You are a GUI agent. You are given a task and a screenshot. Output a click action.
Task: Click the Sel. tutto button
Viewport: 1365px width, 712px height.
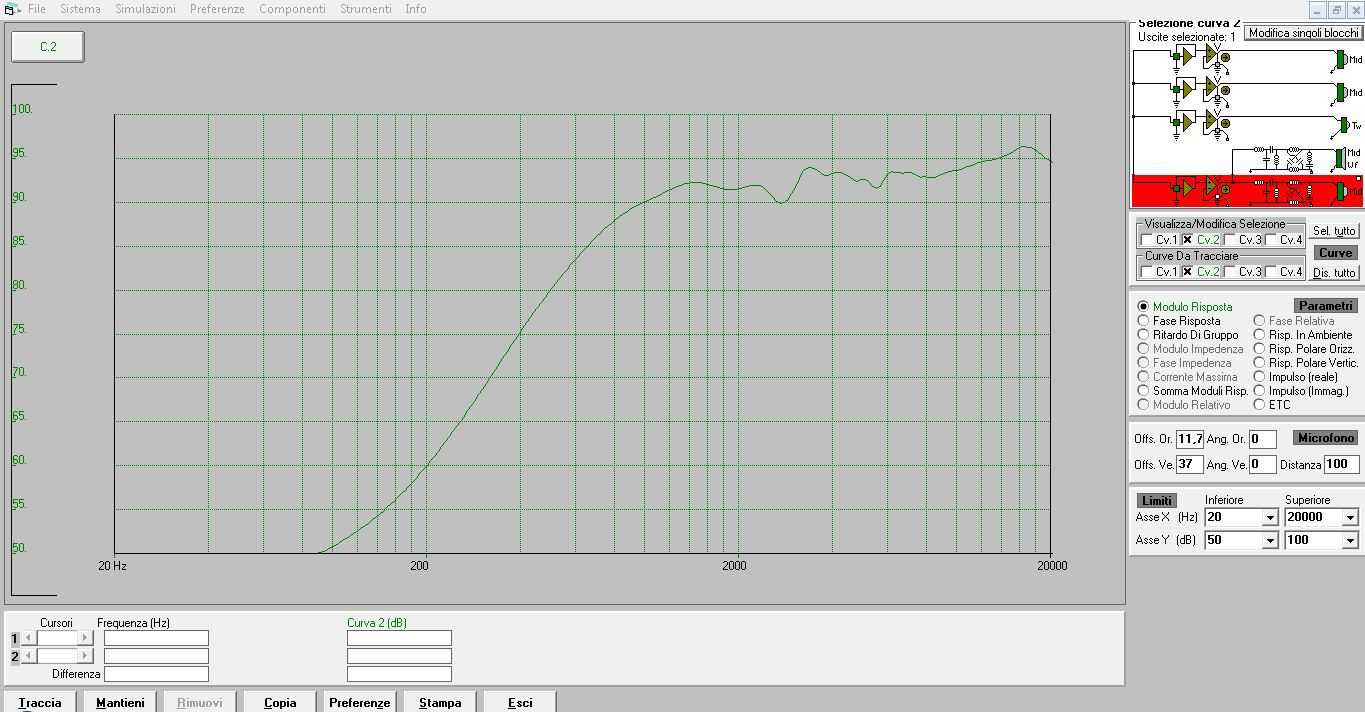[1334, 231]
